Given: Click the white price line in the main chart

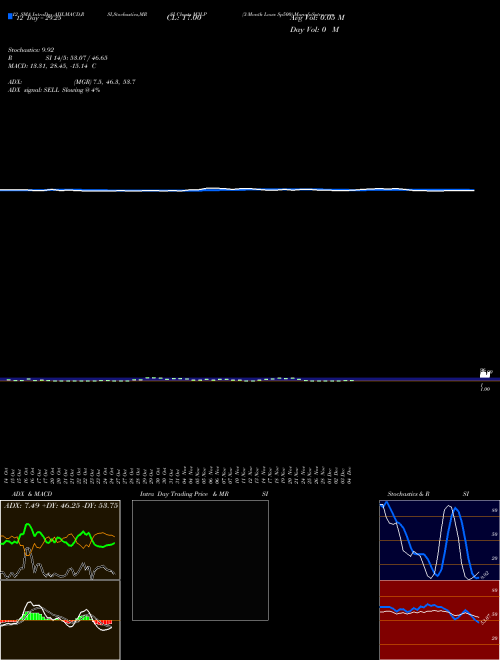Looking at the screenshot, I should click(x=237, y=189).
